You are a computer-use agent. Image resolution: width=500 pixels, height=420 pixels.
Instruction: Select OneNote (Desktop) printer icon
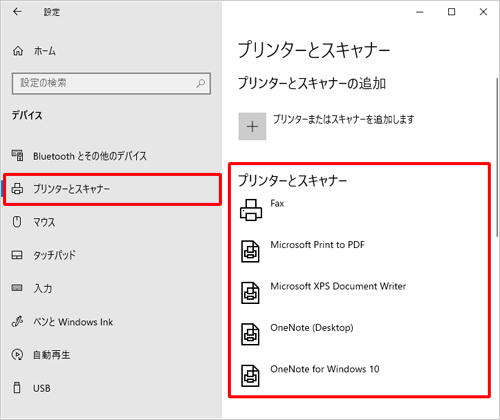tap(250, 334)
